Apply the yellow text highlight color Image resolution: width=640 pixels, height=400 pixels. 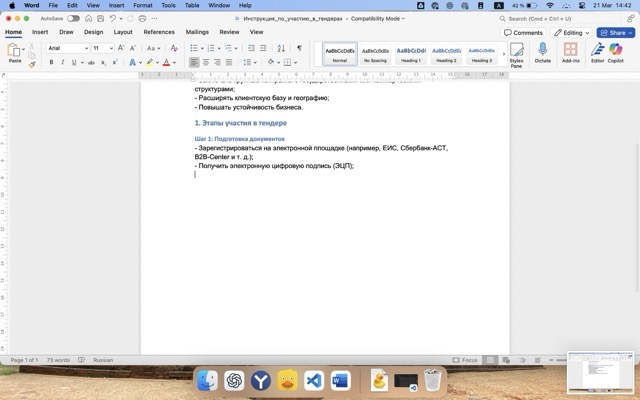click(149, 62)
